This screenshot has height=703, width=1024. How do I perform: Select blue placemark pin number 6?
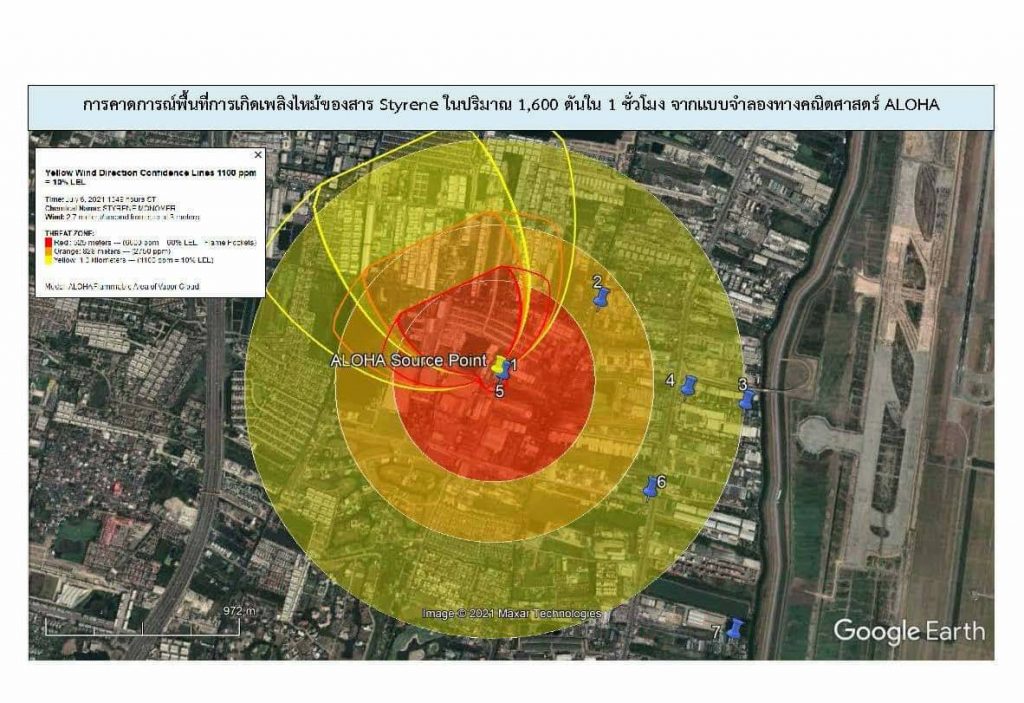(651, 487)
